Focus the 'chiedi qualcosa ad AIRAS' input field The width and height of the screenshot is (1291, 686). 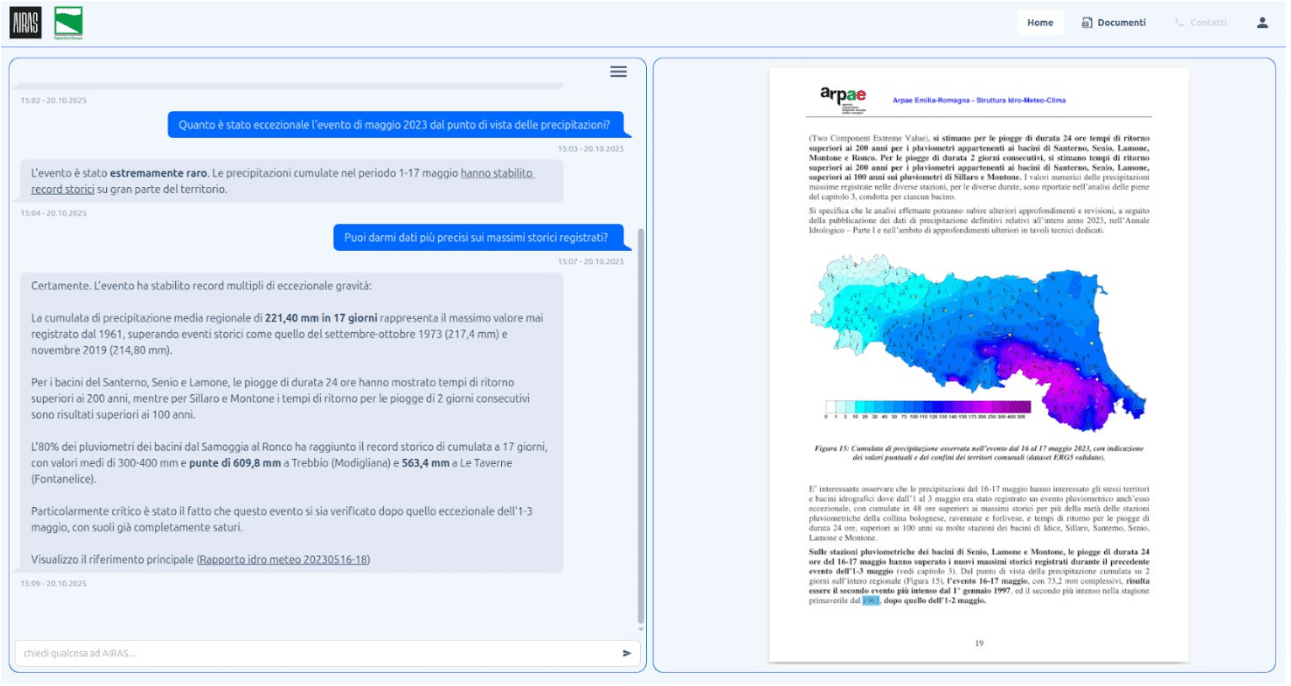coord(315,653)
